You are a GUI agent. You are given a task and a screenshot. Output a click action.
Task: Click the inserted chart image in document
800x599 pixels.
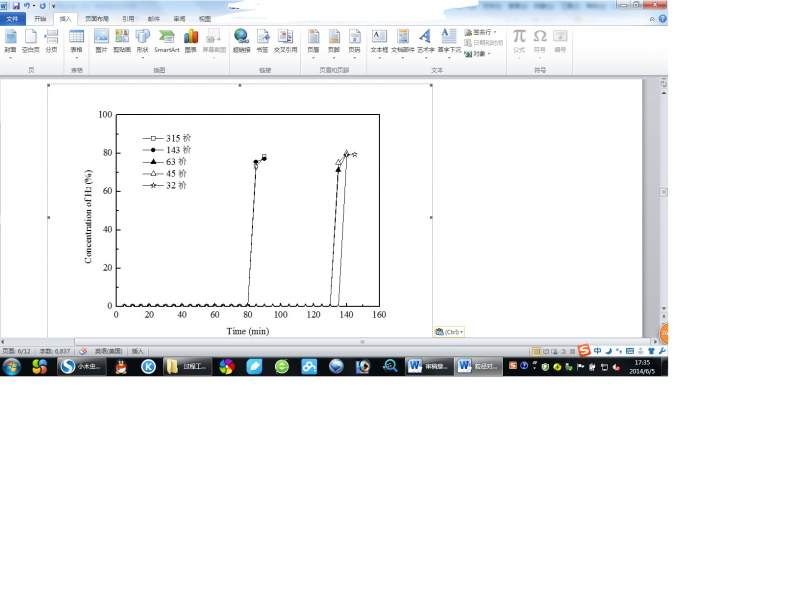[x=240, y=210]
